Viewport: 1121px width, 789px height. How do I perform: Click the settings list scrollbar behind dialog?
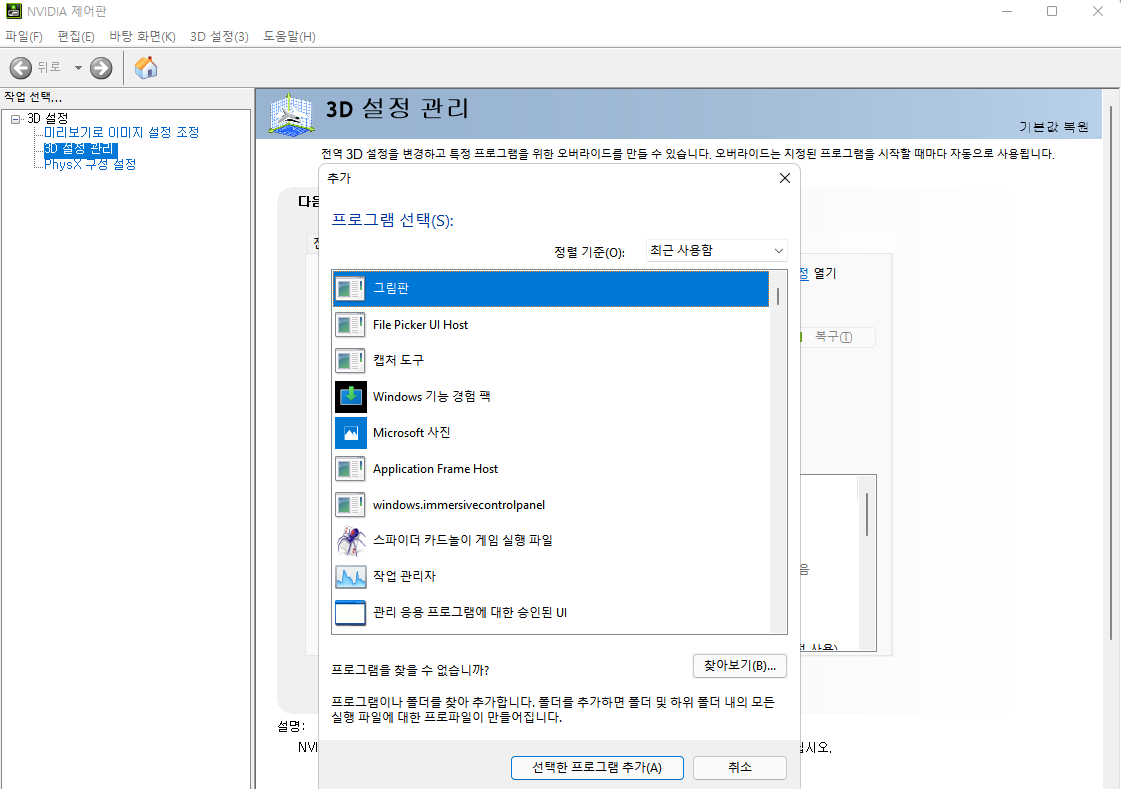tap(866, 515)
